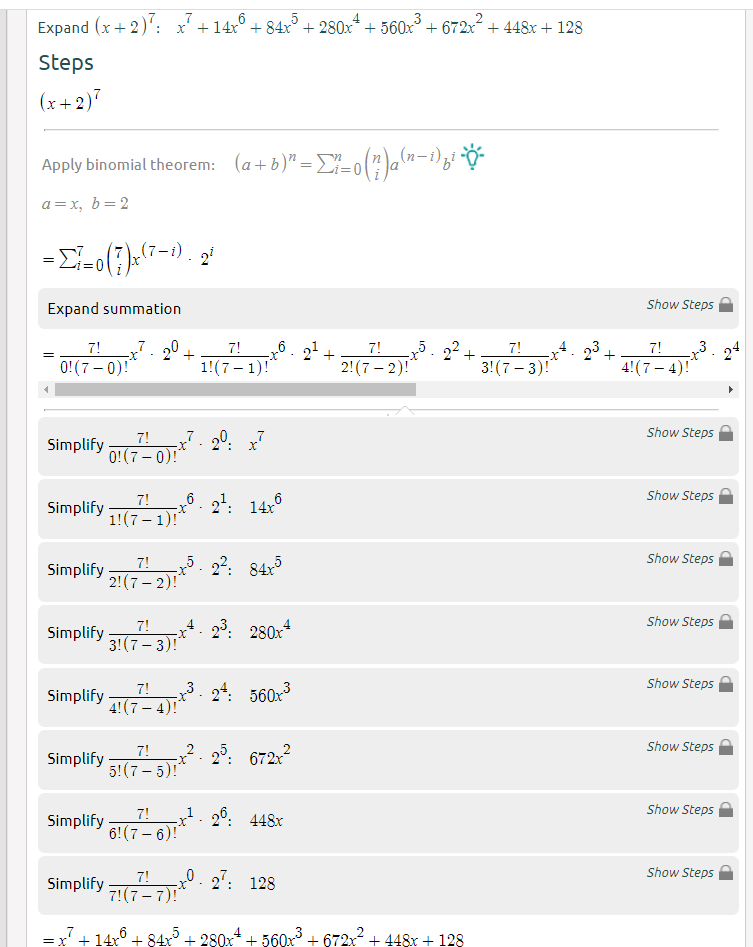This screenshot has height=947, width=753.
Task: Click the horizontal scrollbar thumb under expanded summation
Action: click(236, 390)
